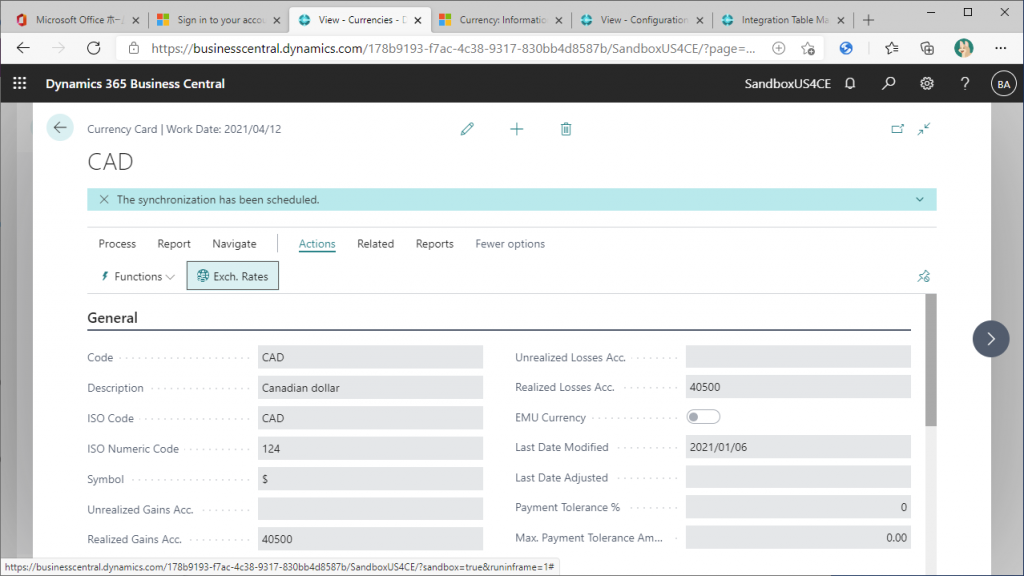Dismiss the synchronization notification

(x=104, y=200)
